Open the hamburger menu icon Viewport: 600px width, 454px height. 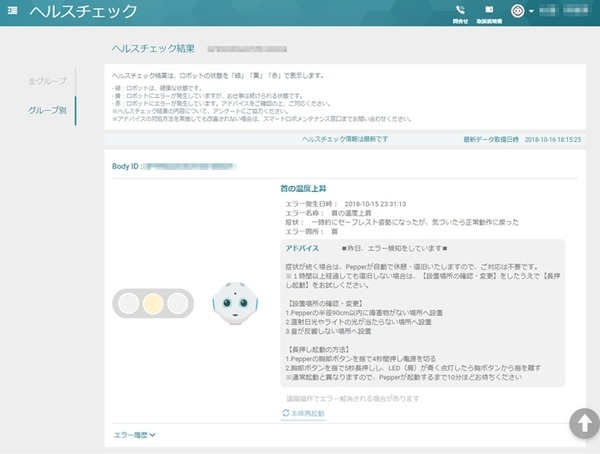coord(13,11)
